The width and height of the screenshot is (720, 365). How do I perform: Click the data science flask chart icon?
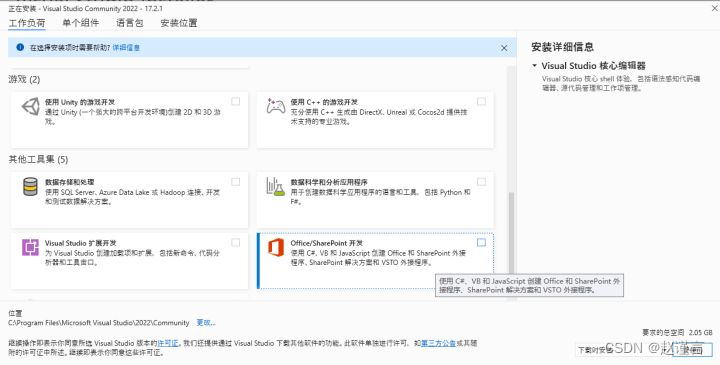coord(276,186)
